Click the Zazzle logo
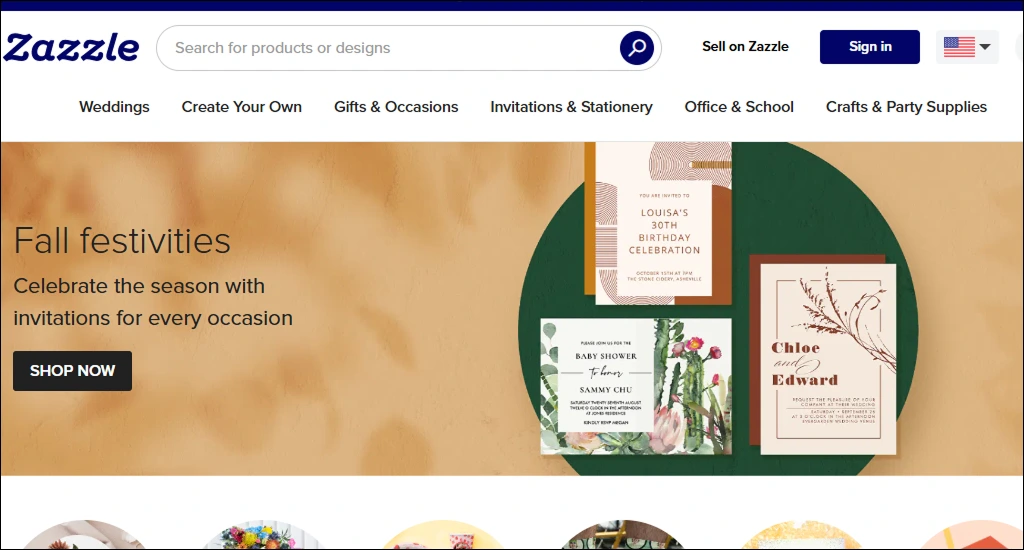Viewport: 1024px width, 550px height. click(x=71, y=48)
